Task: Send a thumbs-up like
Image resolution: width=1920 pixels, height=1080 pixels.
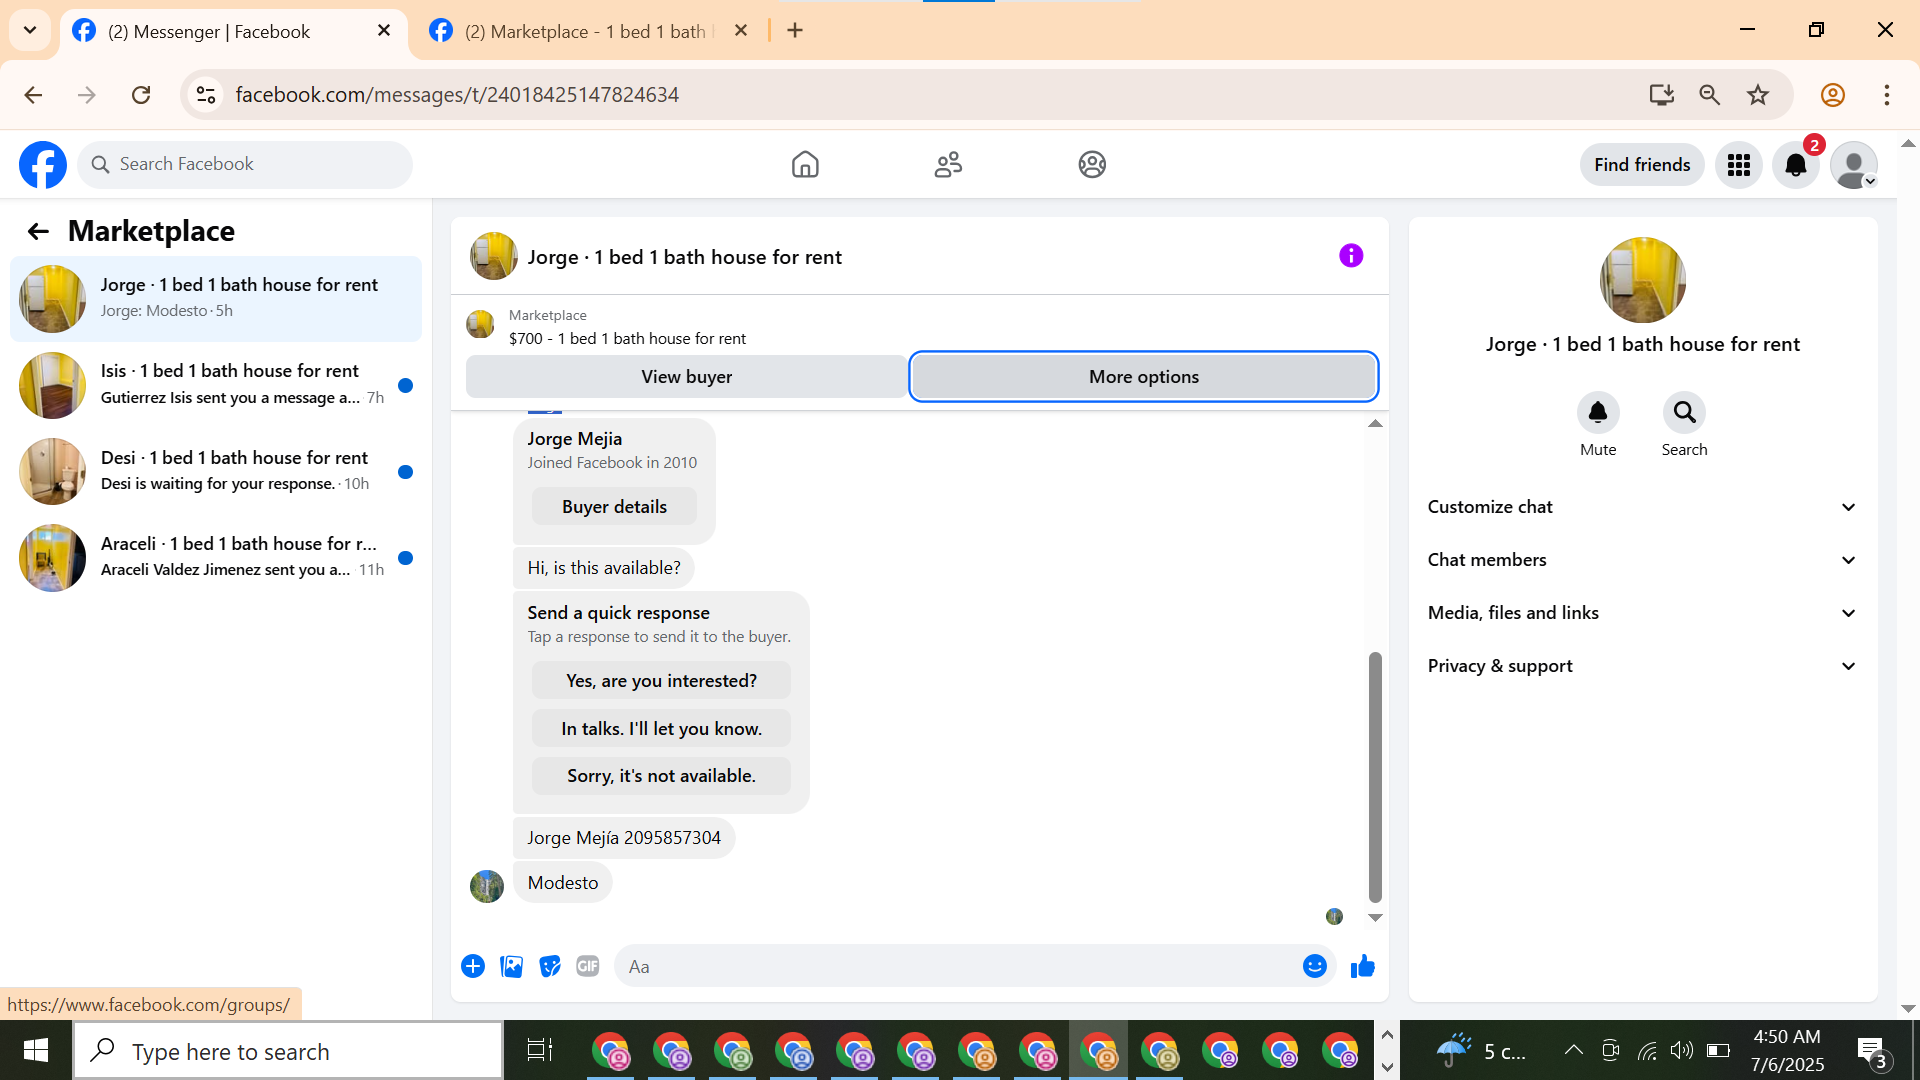Action: tap(1362, 966)
